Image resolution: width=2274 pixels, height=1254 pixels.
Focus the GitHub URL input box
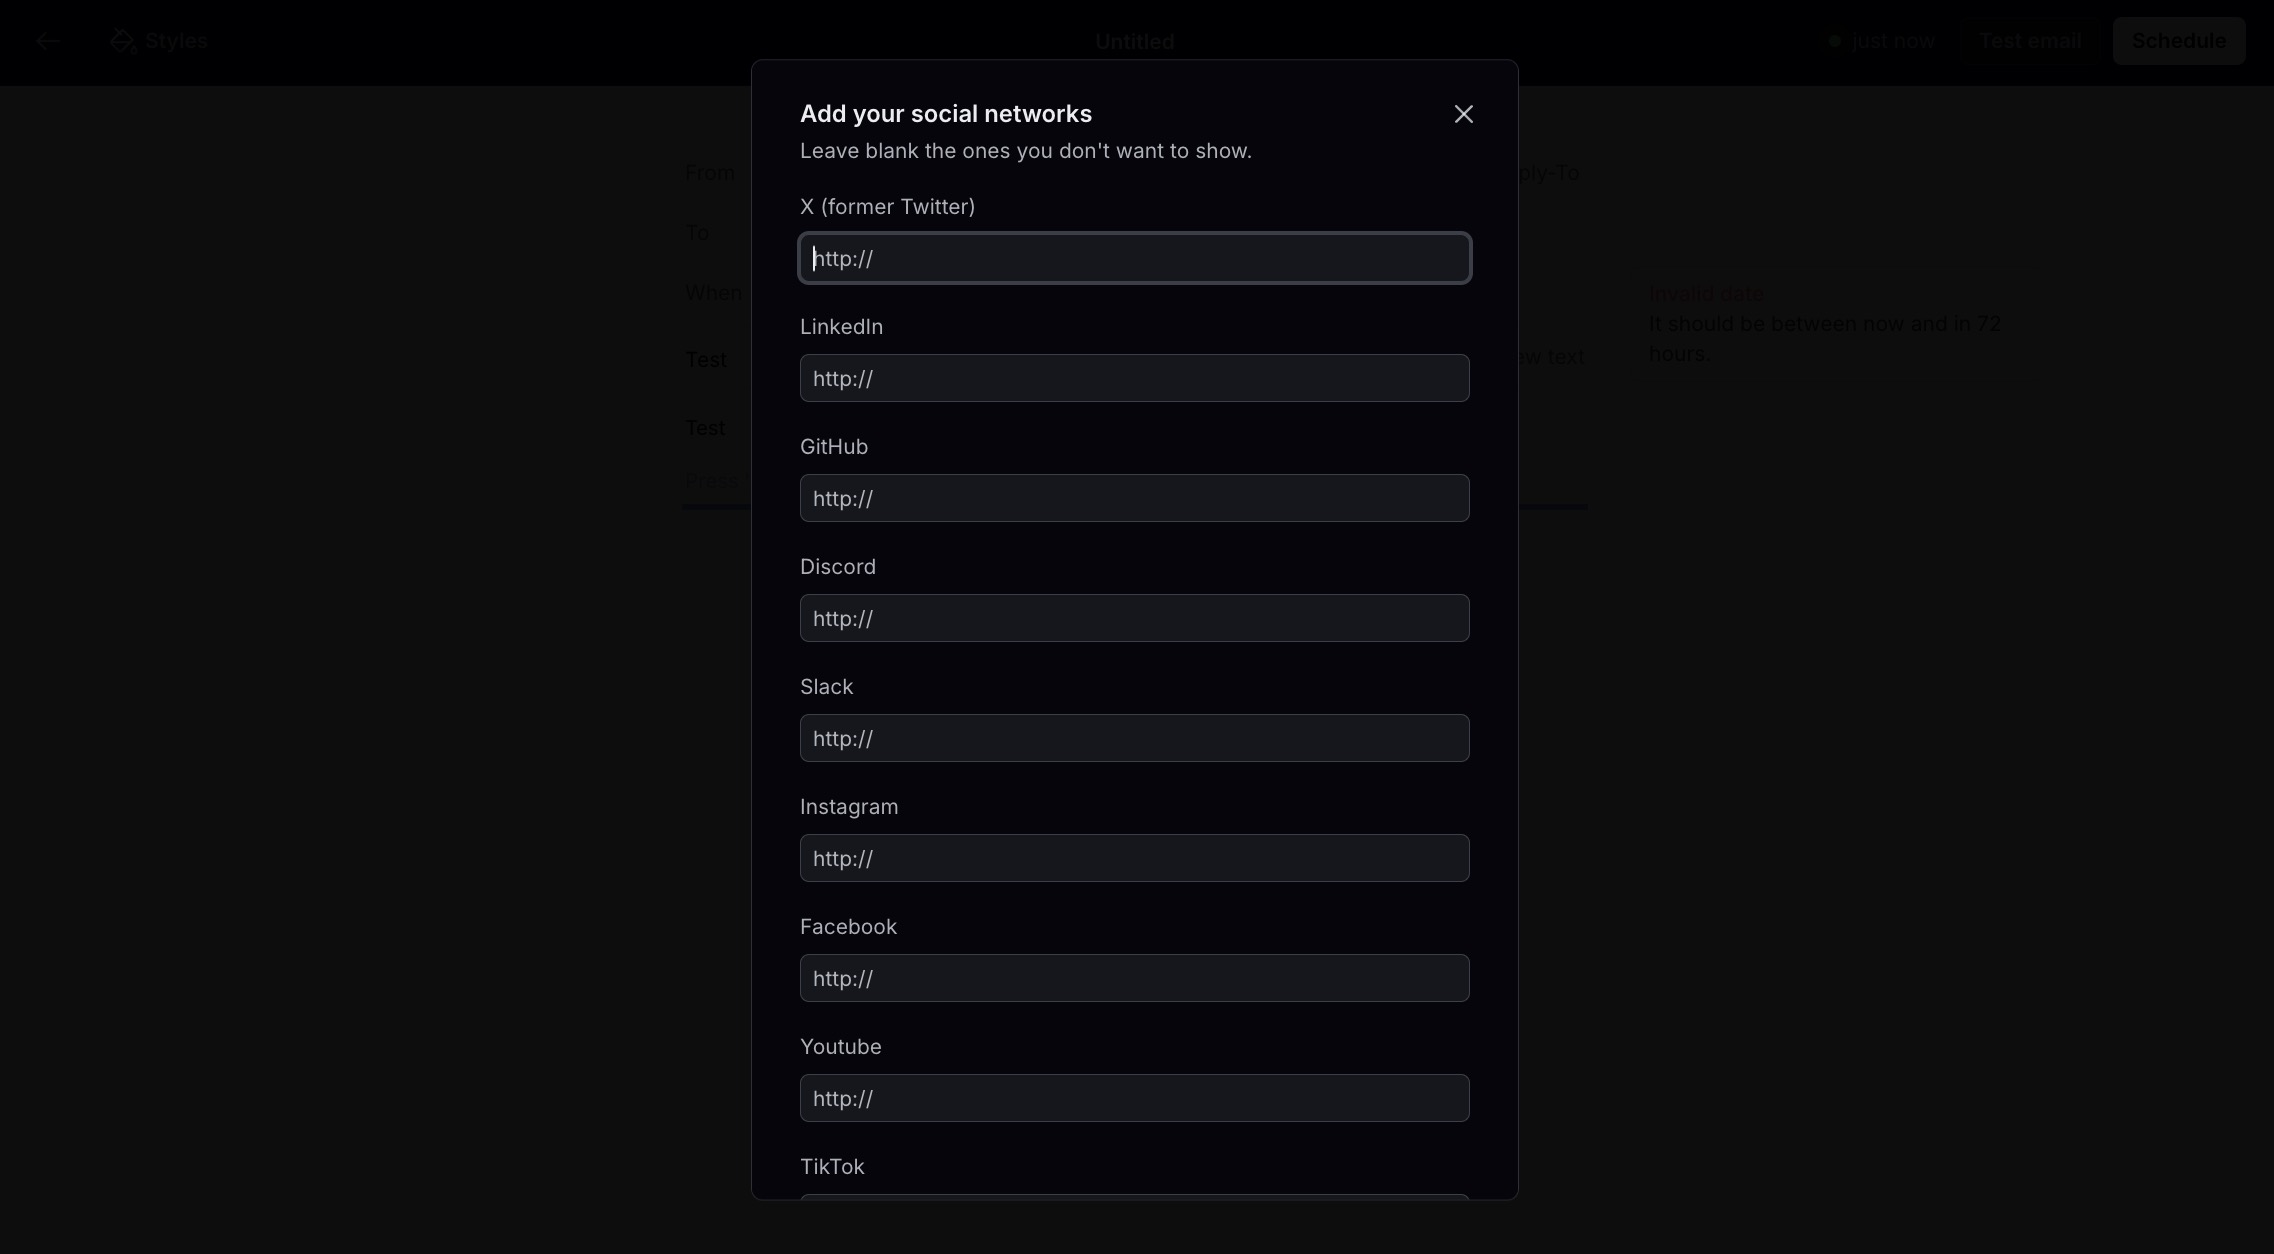[x=1134, y=499]
